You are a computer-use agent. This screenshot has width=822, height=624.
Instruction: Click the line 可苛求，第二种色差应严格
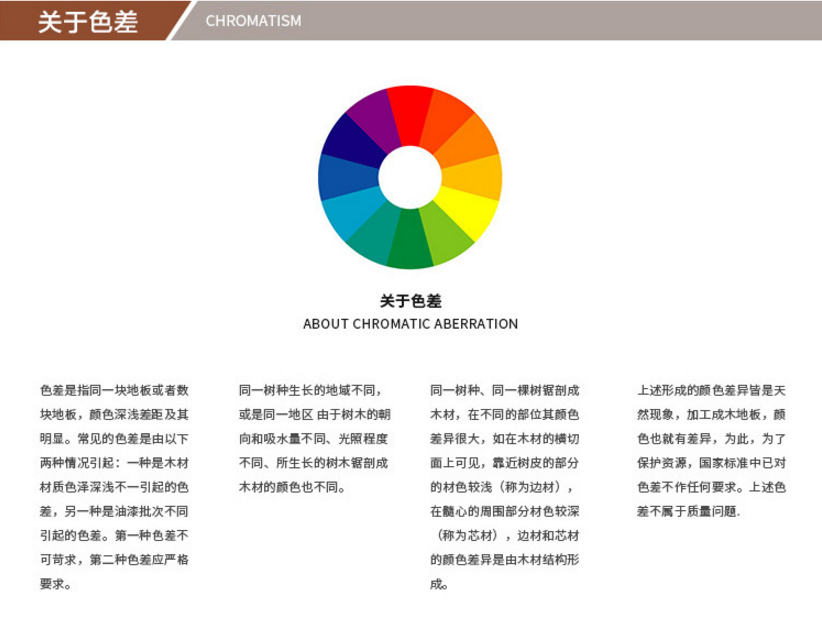click(x=114, y=560)
